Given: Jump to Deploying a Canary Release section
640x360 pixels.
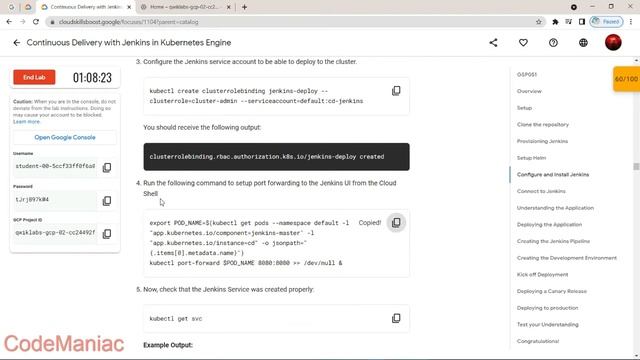Looking at the screenshot, I should point(551,291).
